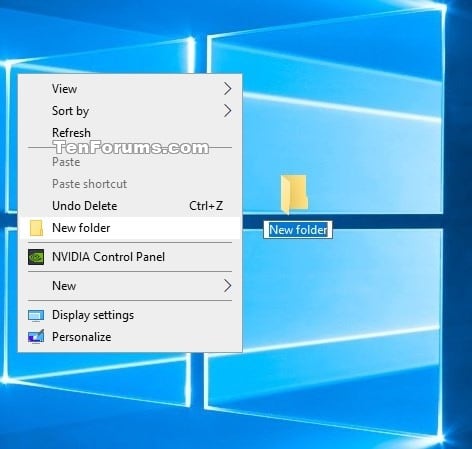Expand the New submenu chevron
Image resolution: width=472 pixels, height=449 pixels.
227,286
